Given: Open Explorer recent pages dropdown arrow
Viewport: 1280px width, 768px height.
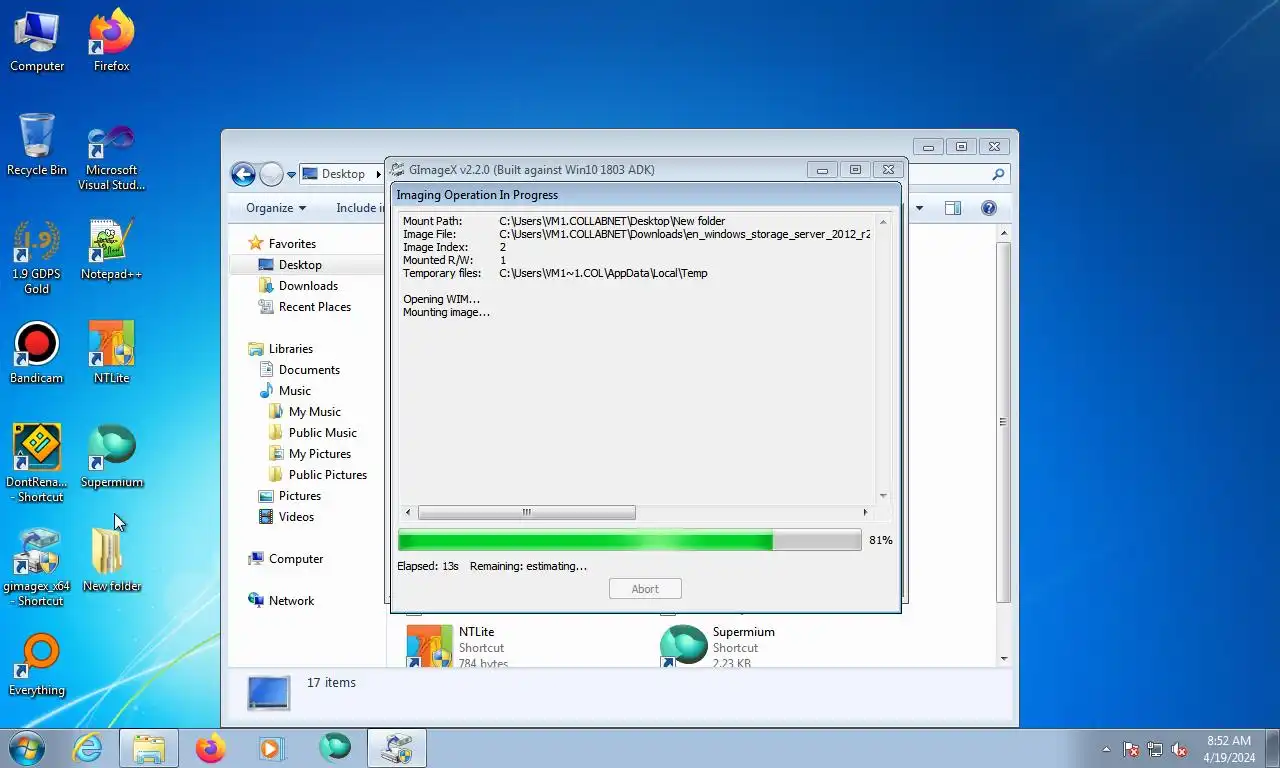Looking at the screenshot, I should [291, 174].
